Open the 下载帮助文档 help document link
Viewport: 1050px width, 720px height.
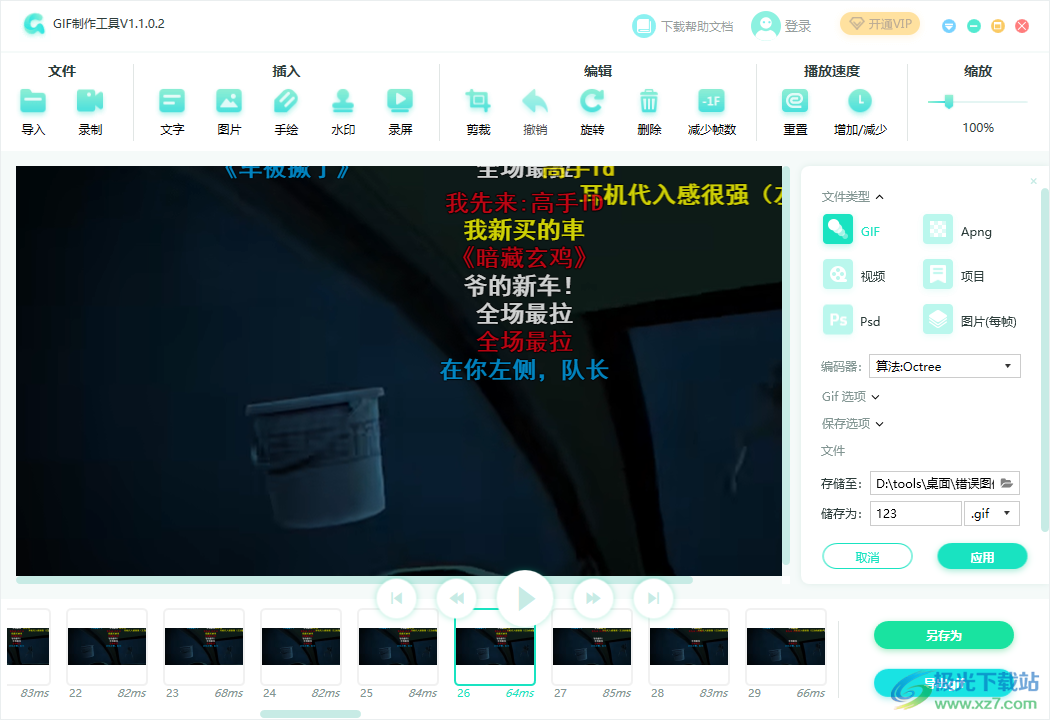683,26
